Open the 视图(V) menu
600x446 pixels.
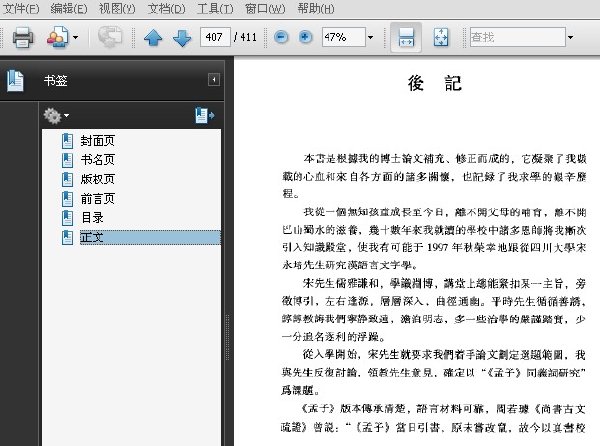(x=117, y=8)
